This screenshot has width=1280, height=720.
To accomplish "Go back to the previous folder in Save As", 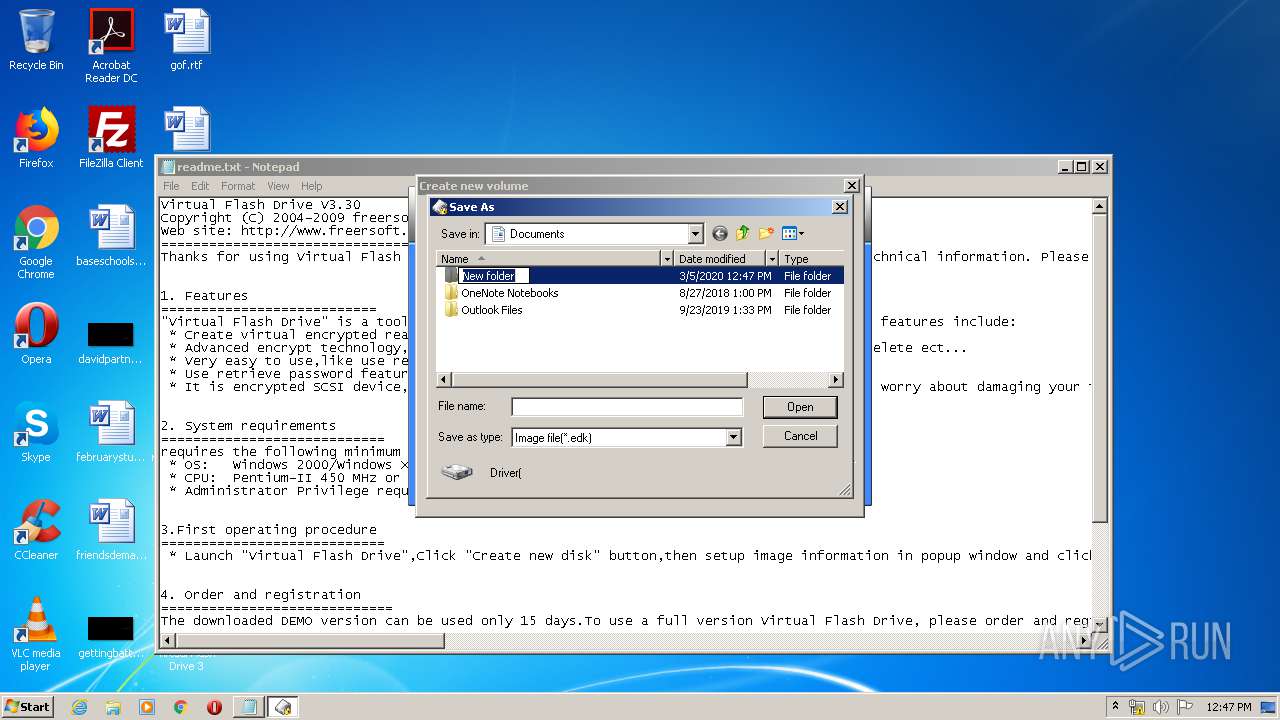I will 719,234.
